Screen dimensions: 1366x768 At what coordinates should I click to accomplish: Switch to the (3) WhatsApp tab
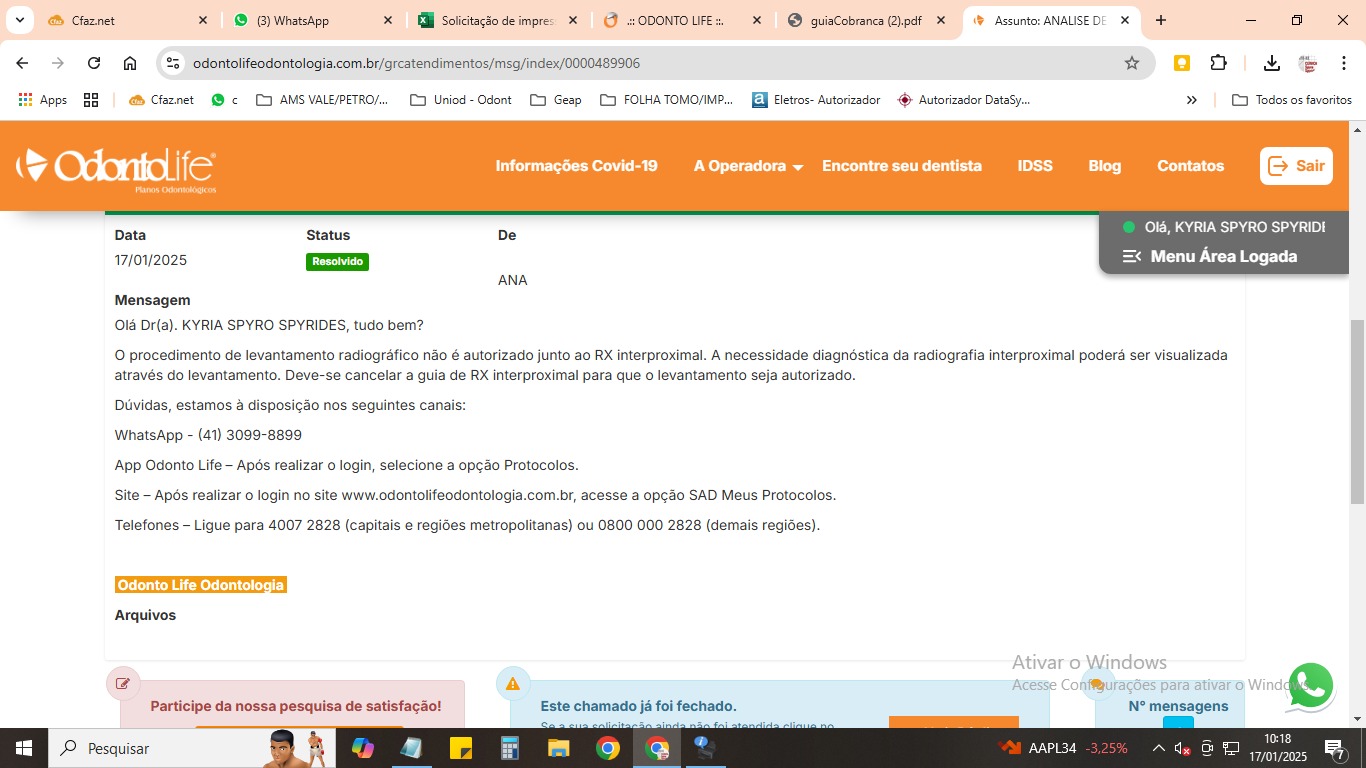pyautogui.click(x=314, y=20)
